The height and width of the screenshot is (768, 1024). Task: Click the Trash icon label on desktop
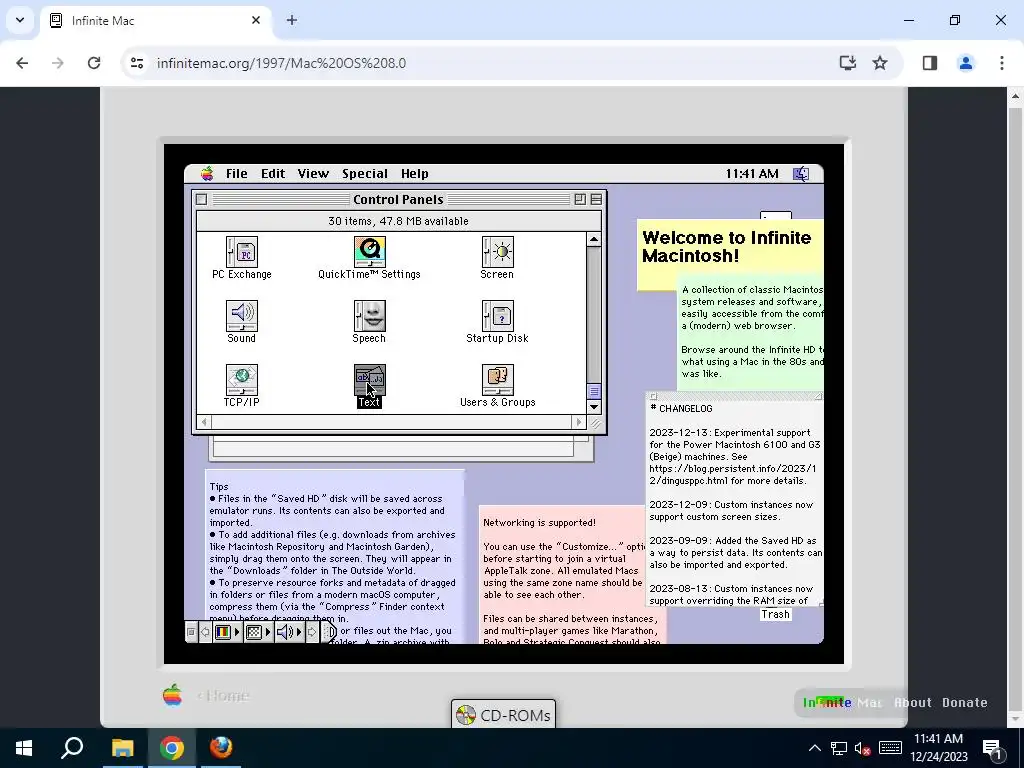pyautogui.click(x=775, y=615)
